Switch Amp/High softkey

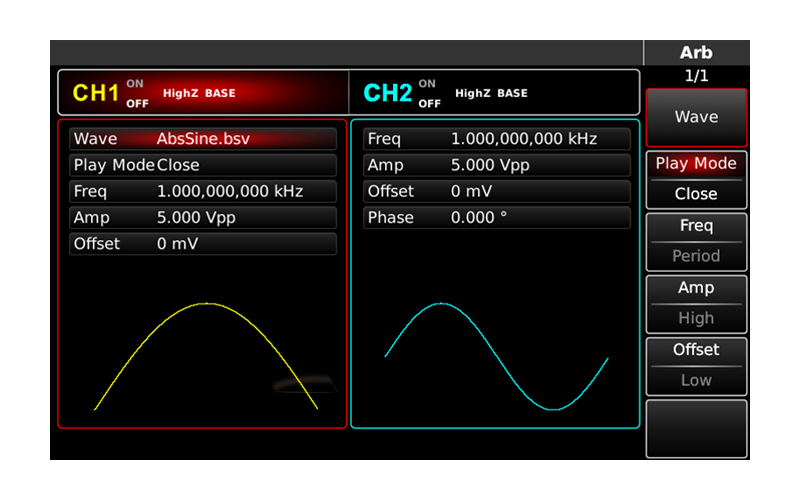[696, 304]
